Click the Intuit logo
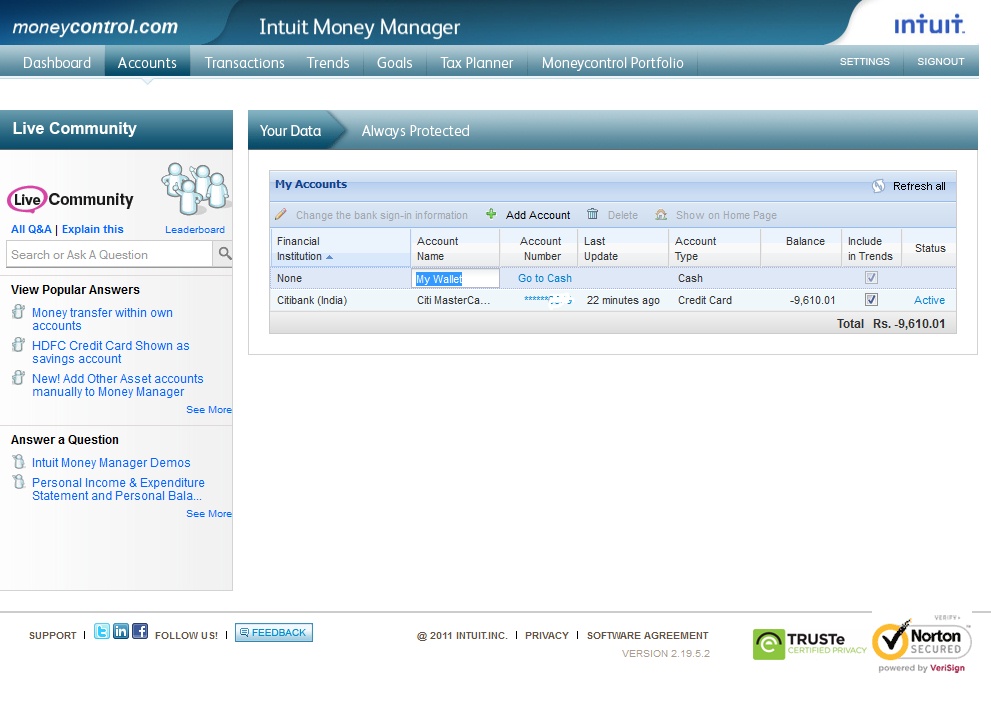The width and height of the screenshot is (991, 713). point(928,24)
